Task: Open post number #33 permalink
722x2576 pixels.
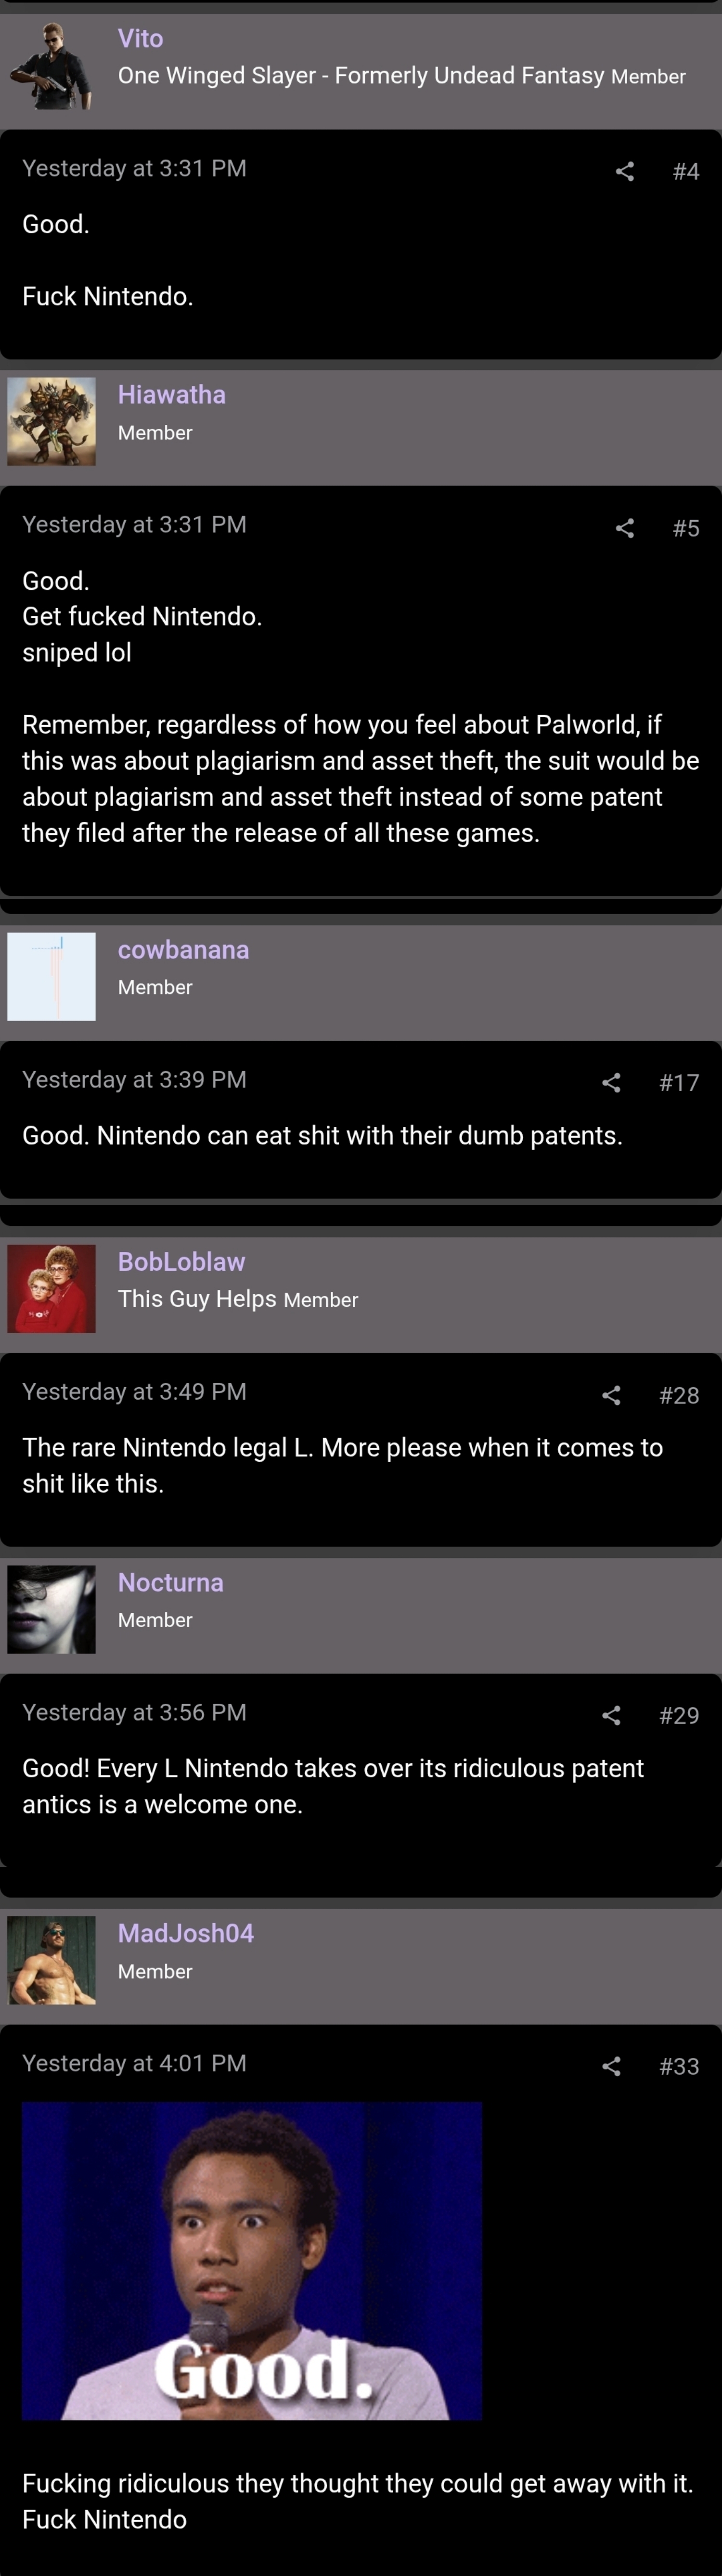Action: click(x=679, y=2067)
